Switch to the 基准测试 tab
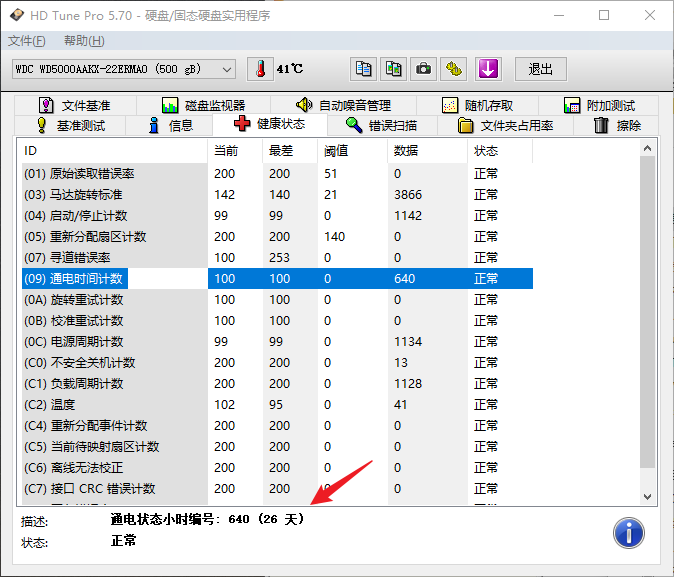 pos(70,126)
